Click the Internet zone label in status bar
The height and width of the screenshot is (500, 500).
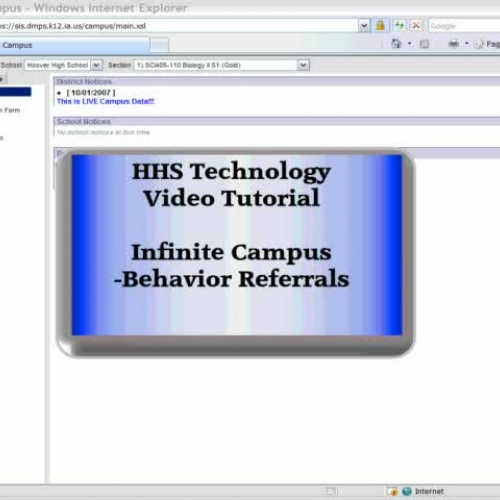click(429, 491)
